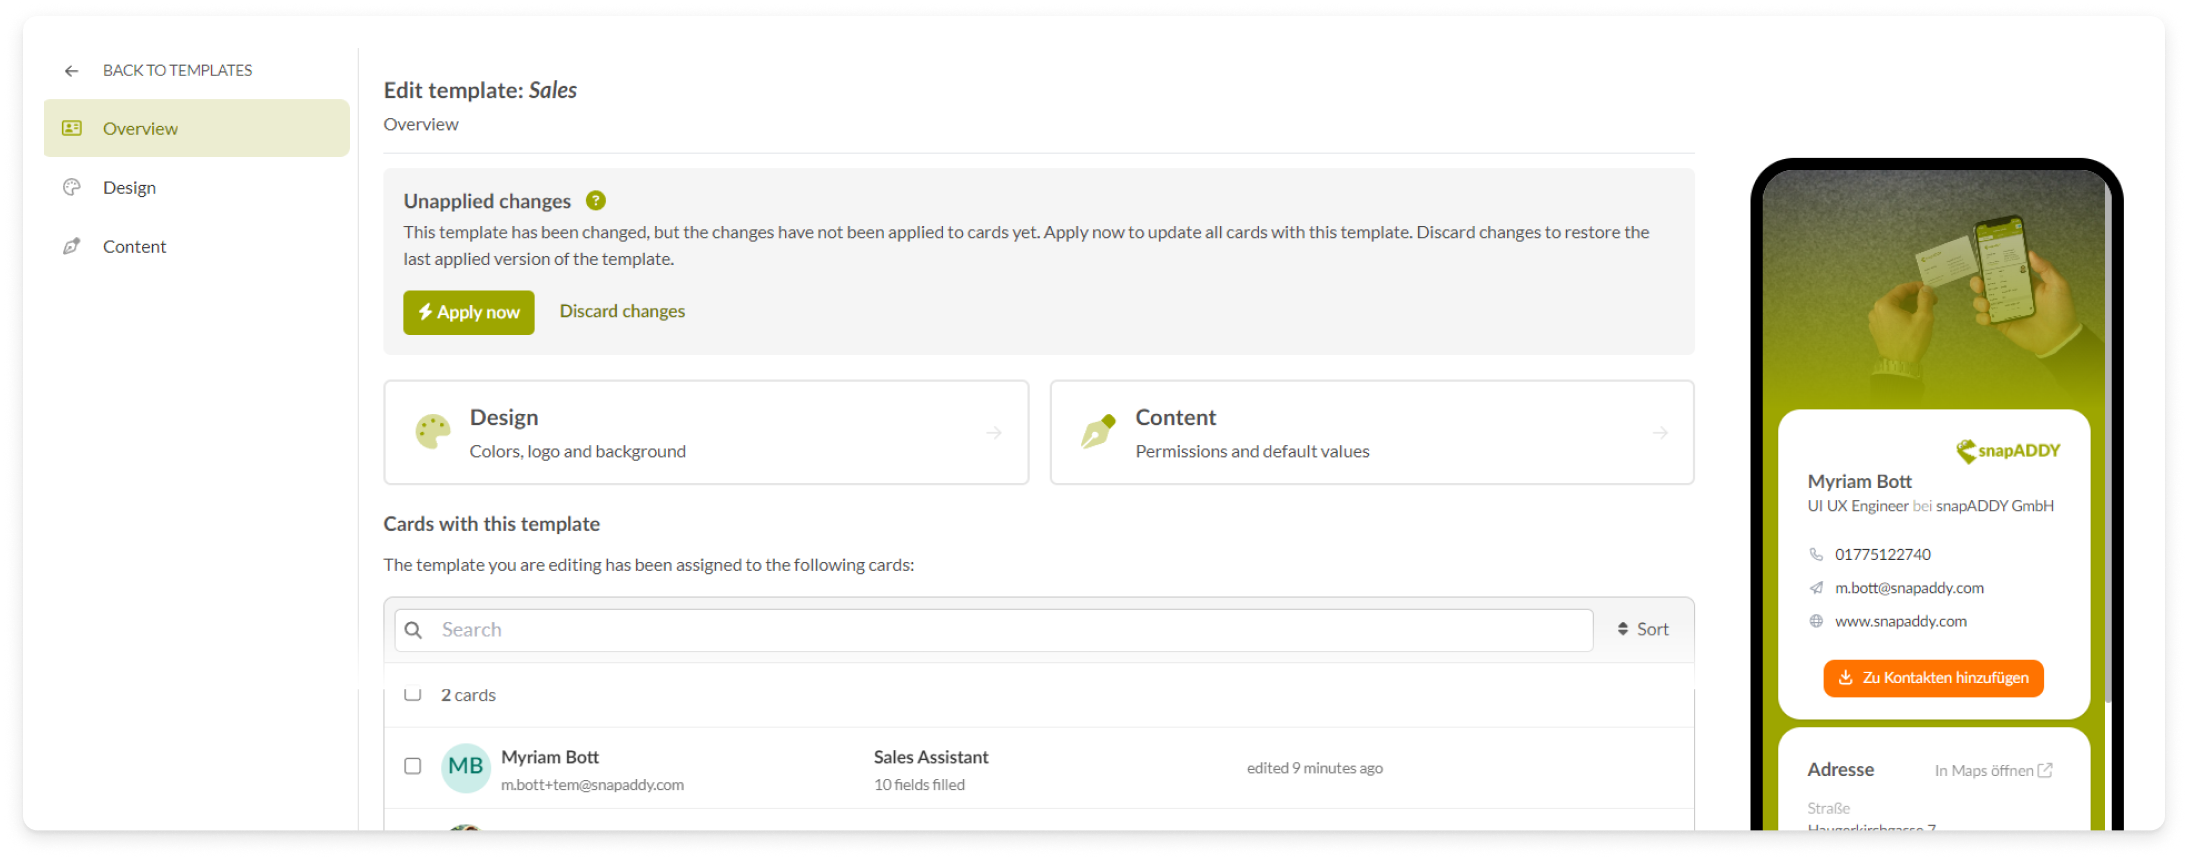Image resolution: width=2185 pixels, height=857 pixels.
Task: Click the Unapplied changes help question mark
Action: coord(596,201)
